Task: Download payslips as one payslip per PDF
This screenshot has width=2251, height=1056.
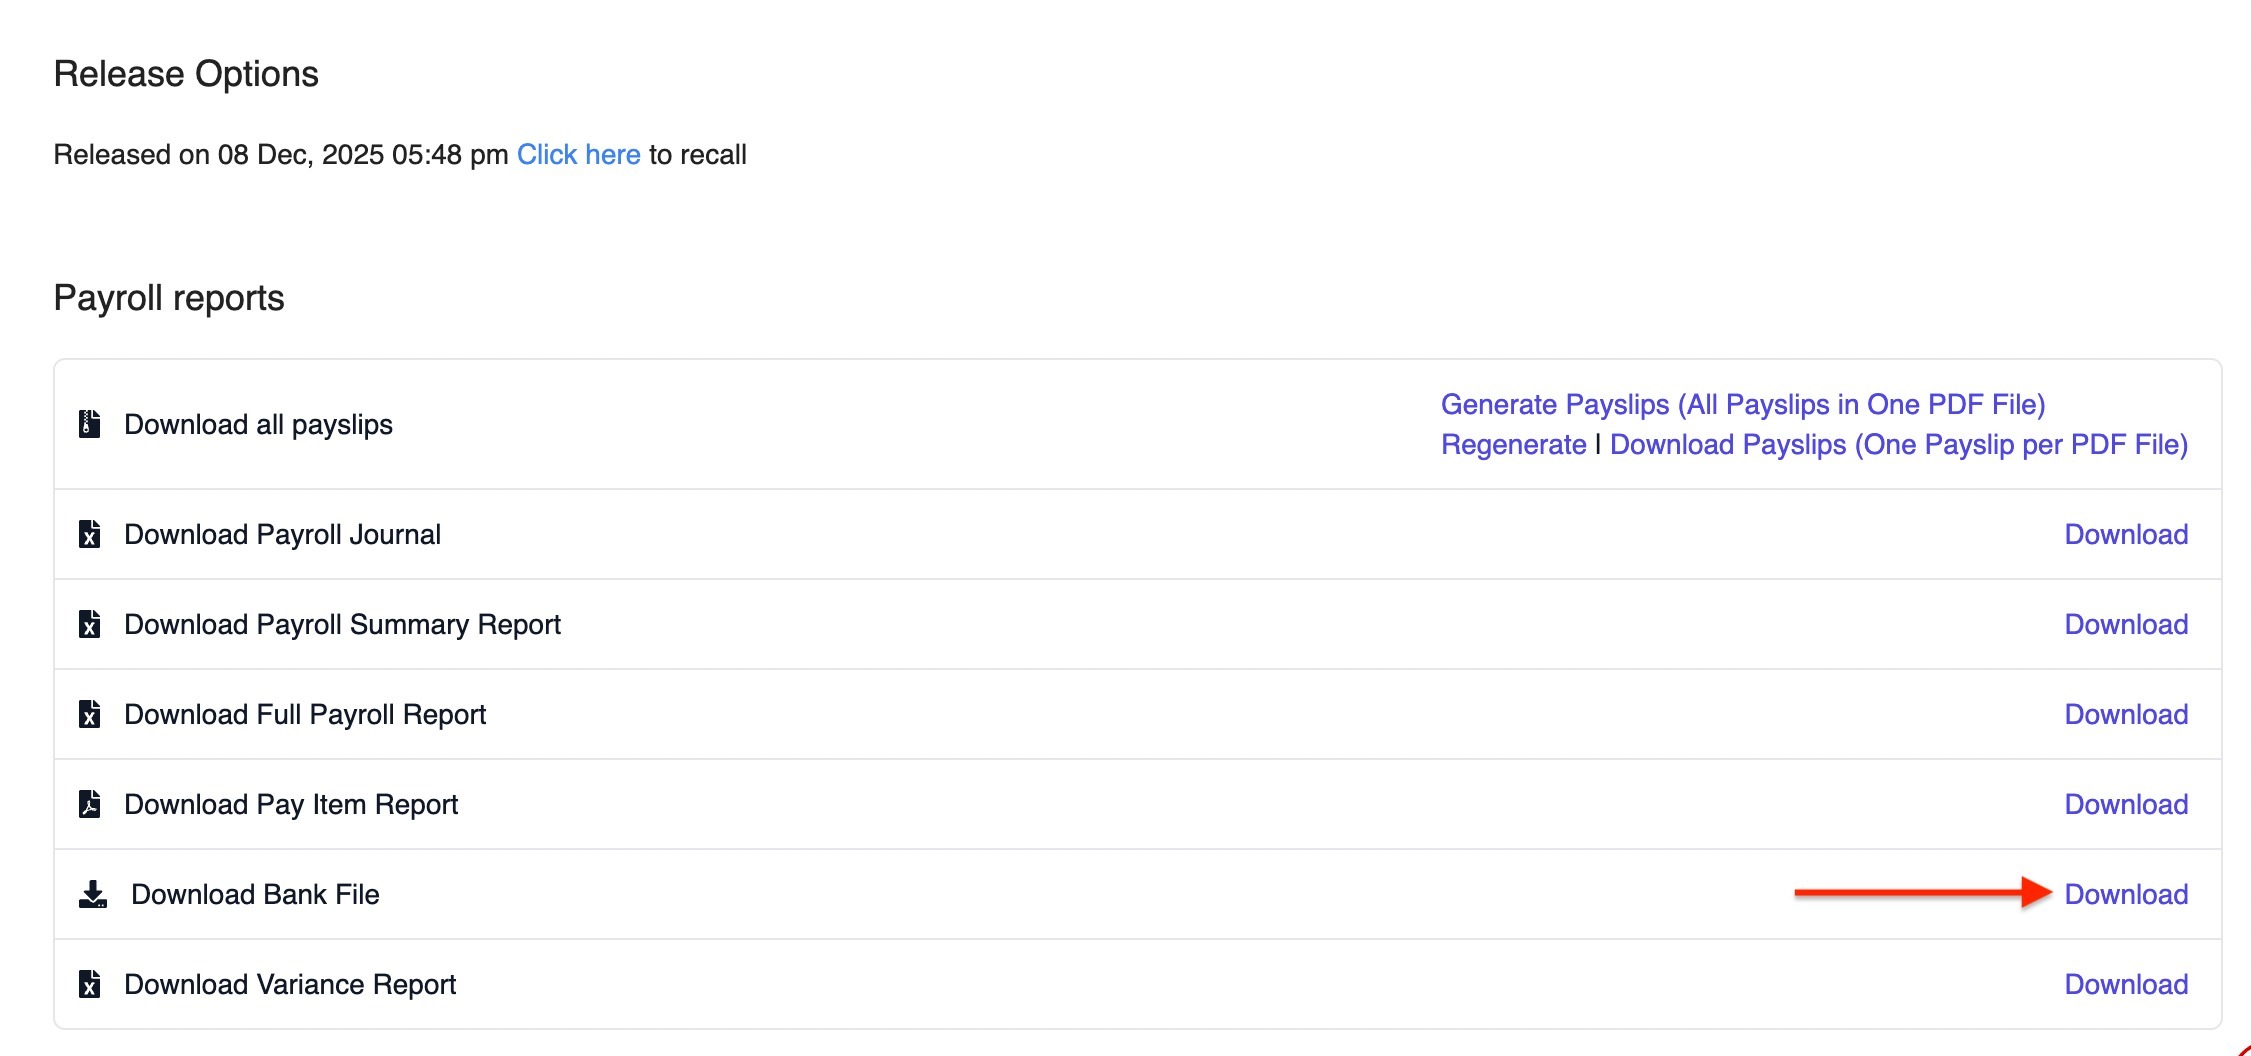Action: pos(1898,444)
